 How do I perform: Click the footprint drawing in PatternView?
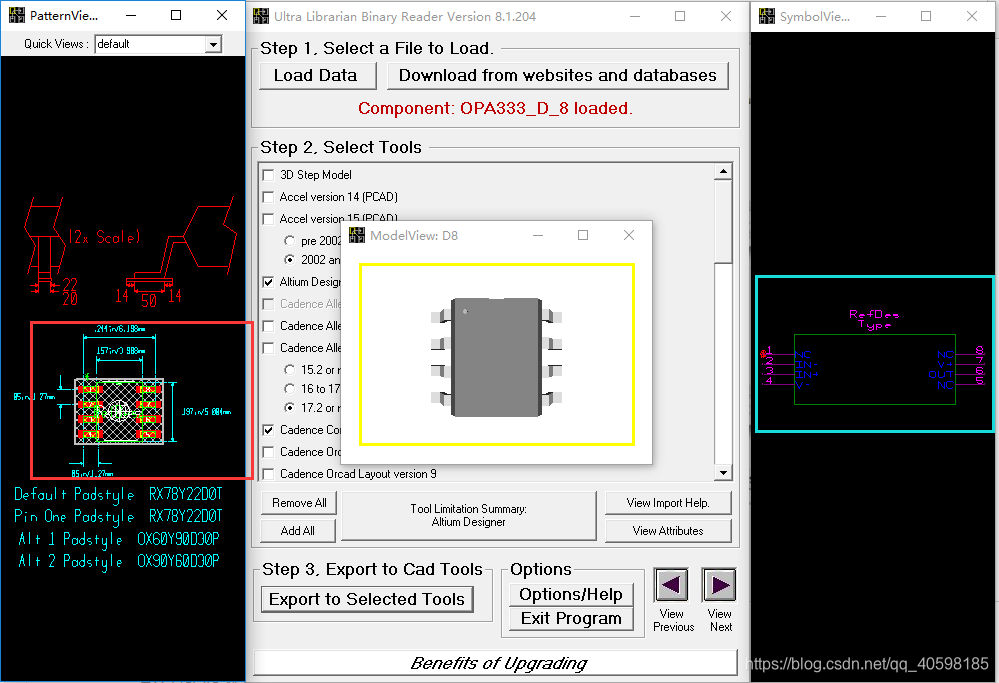coord(119,411)
